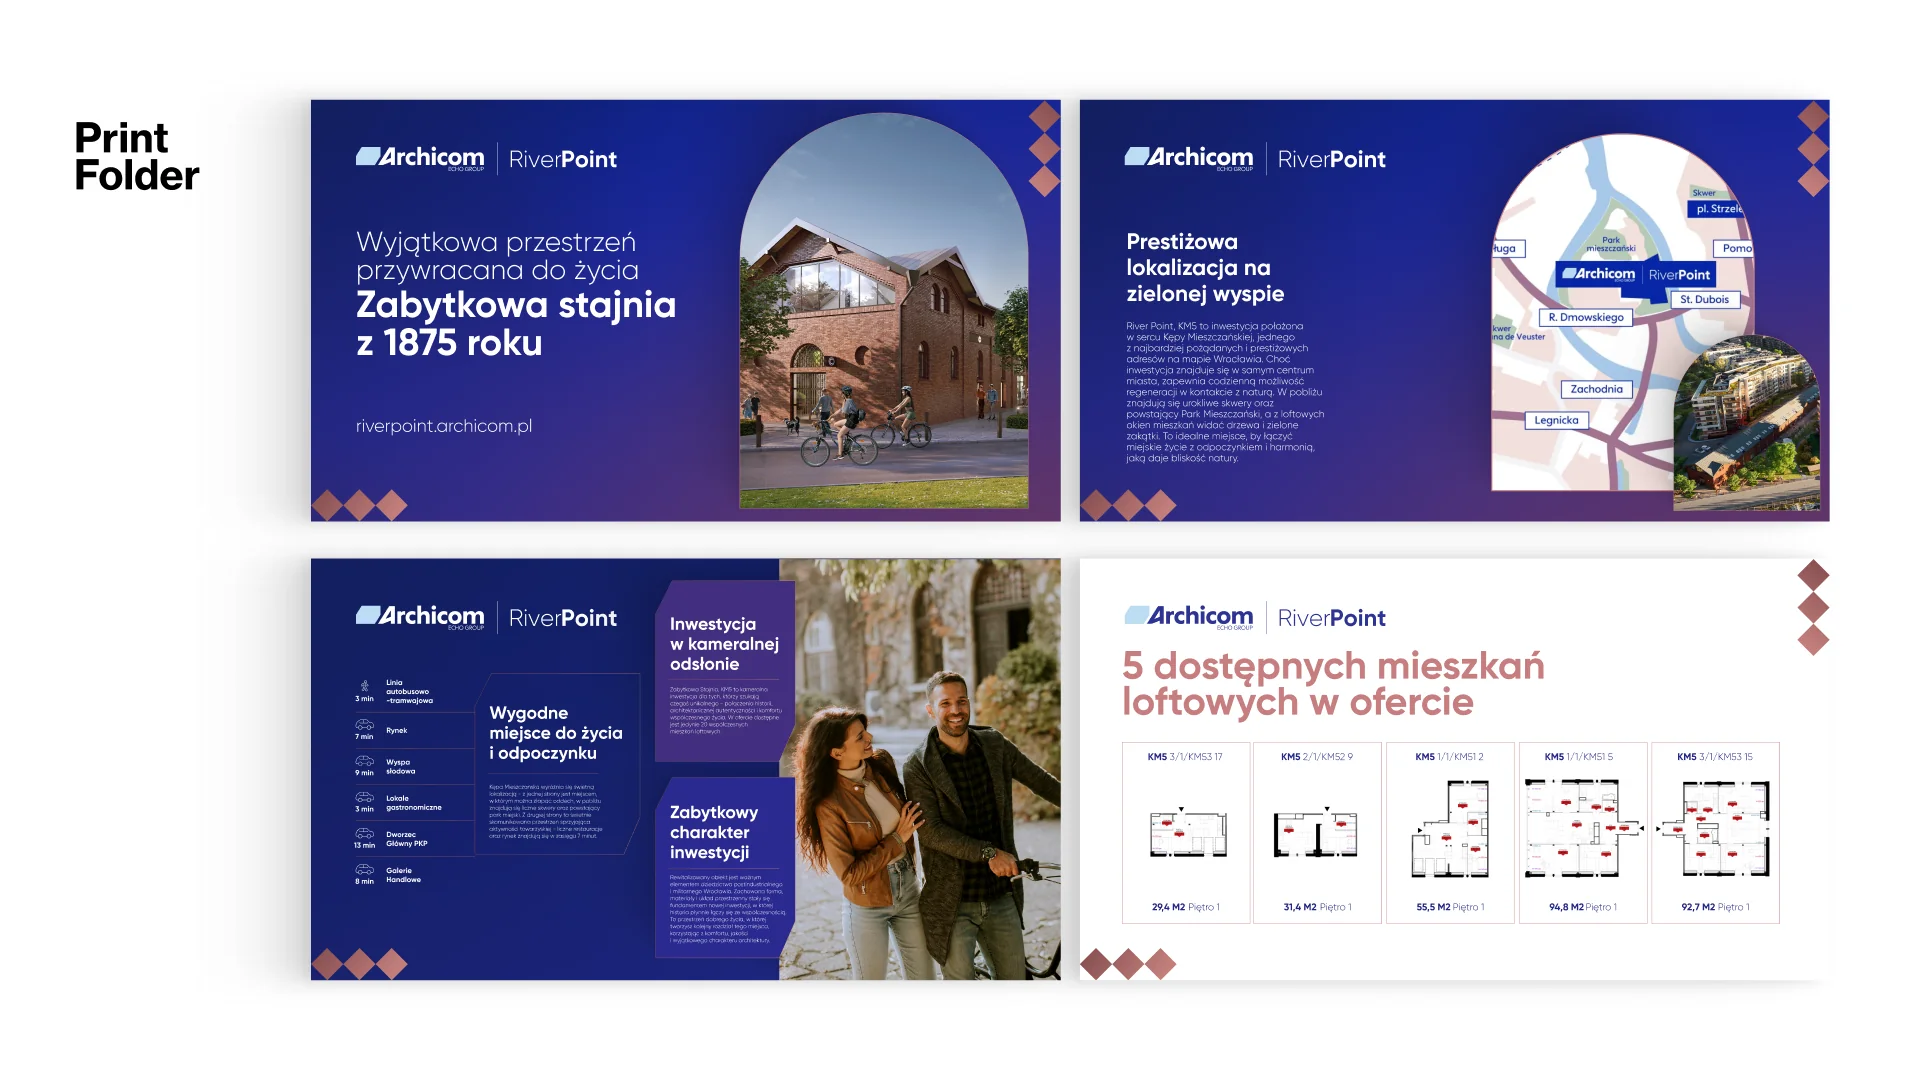Click the walking icon beside Linia autobusowo-tramwajowa
Screen dimensions: 1920x1080
365,687
